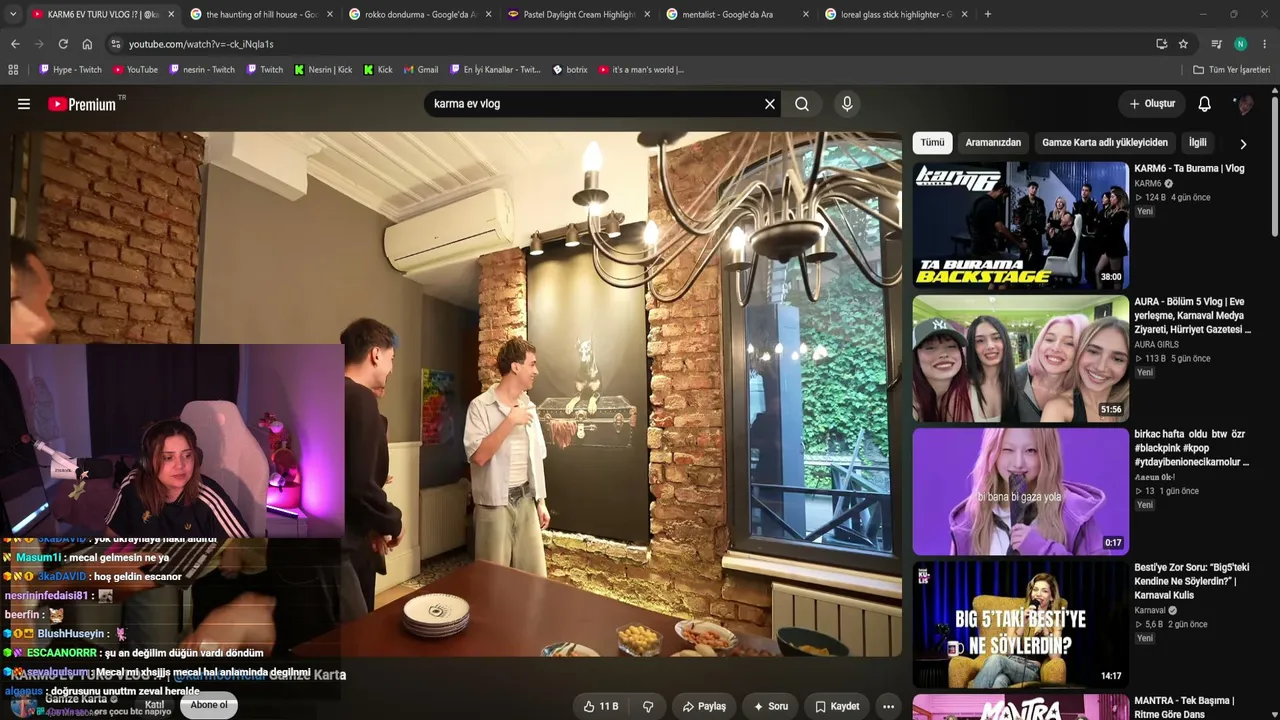Open 'nesrin - Twitch' bookmark
The height and width of the screenshot is (720, 1280).
coord(202,70)
